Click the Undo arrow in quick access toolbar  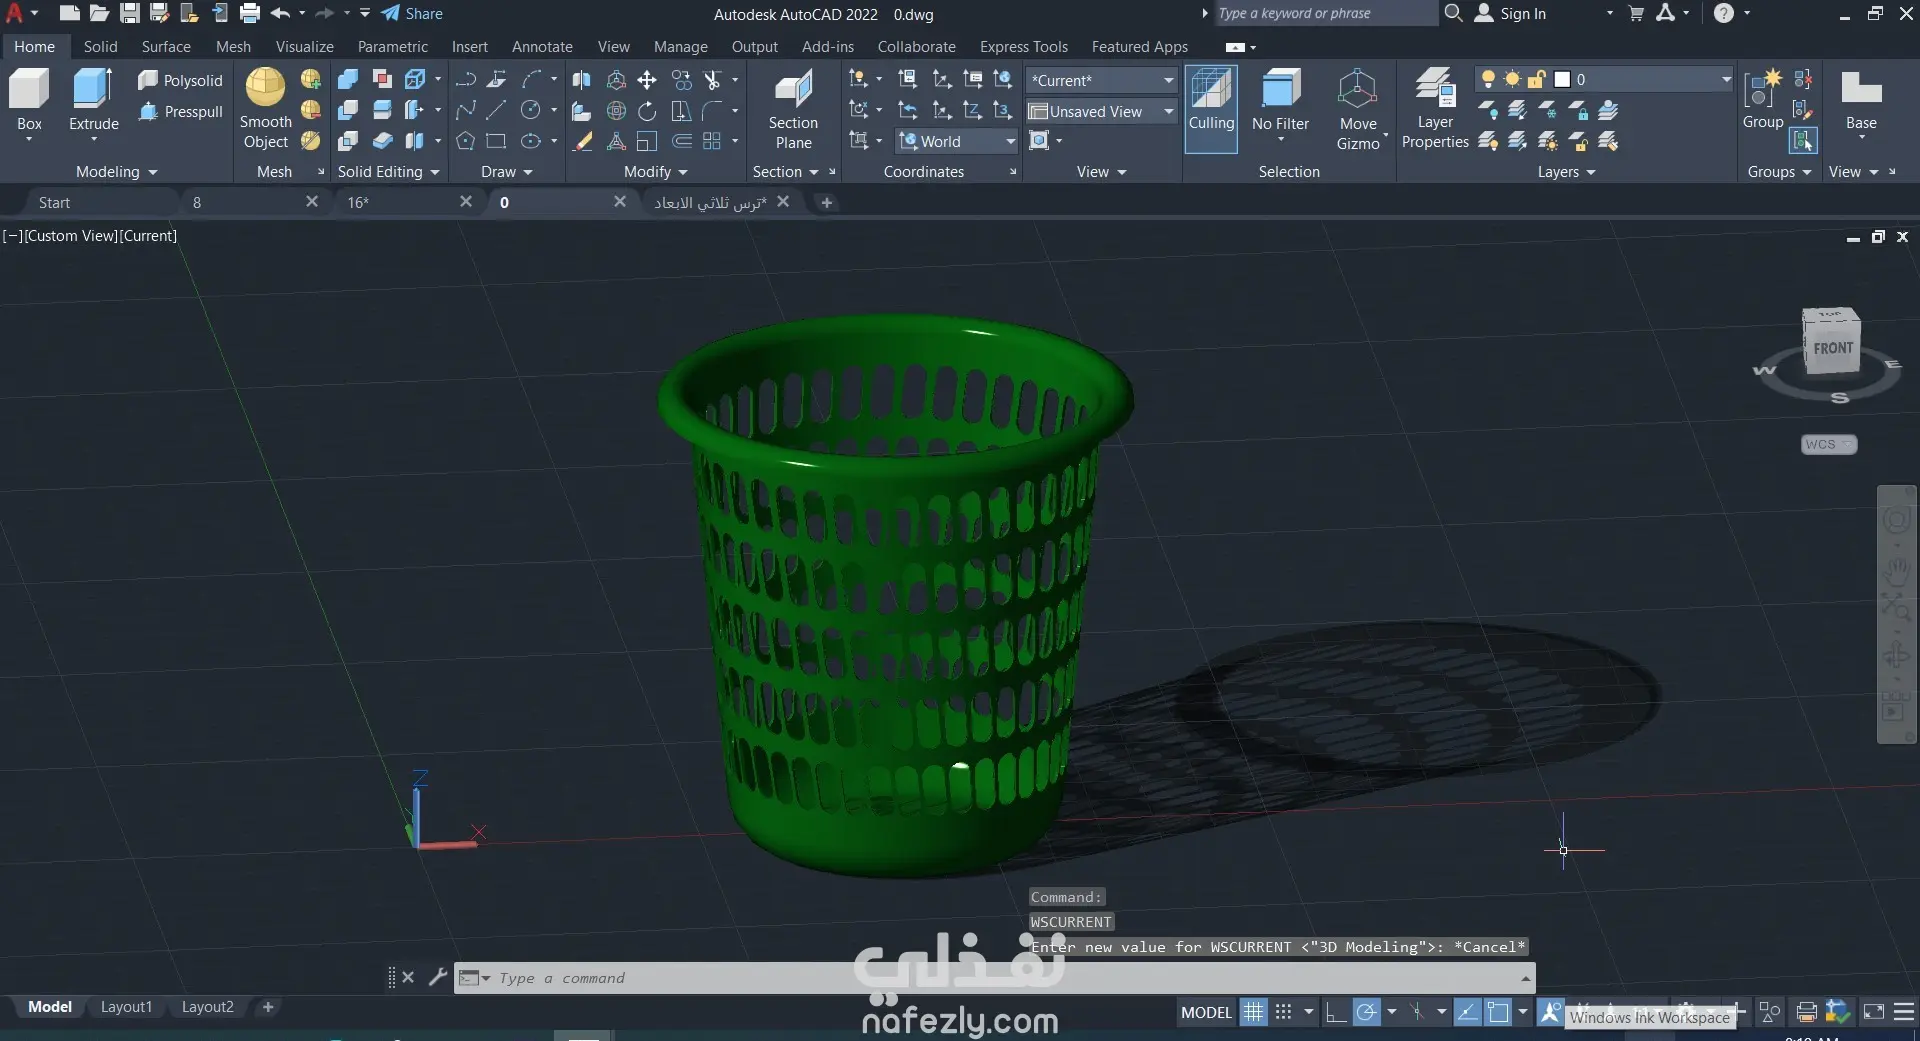point(280,14)
